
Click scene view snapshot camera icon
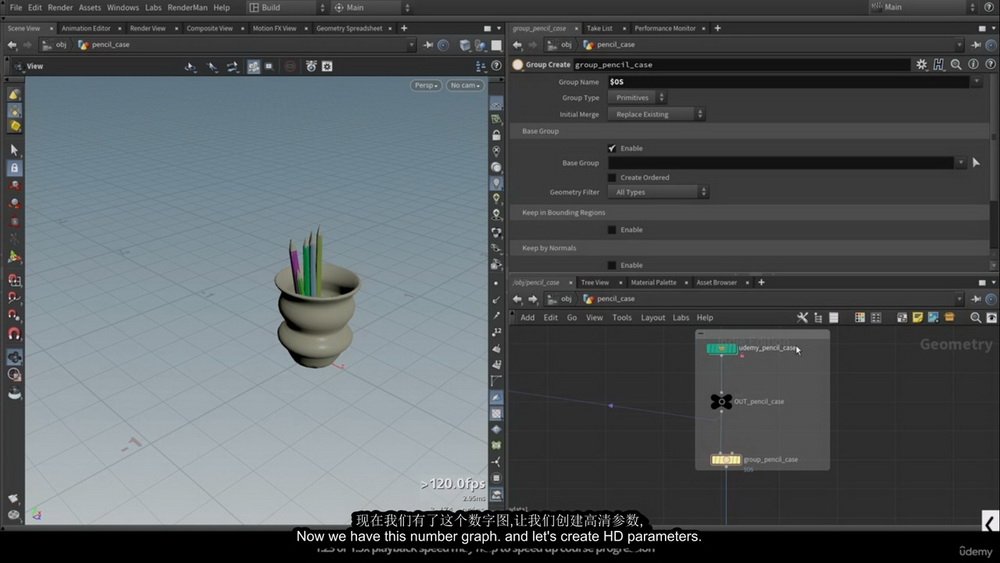click(311, 66)
